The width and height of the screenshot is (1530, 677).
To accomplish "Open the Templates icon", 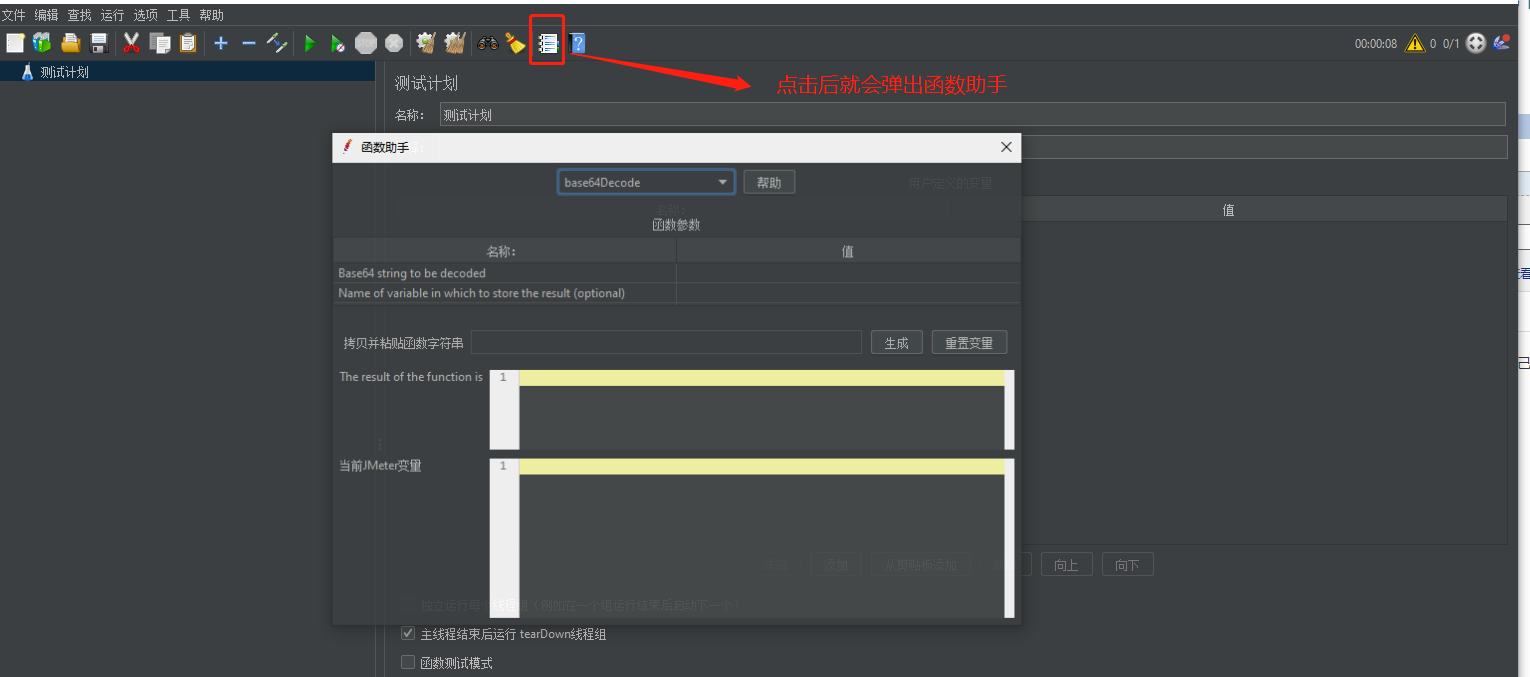I will pos(42,43).
